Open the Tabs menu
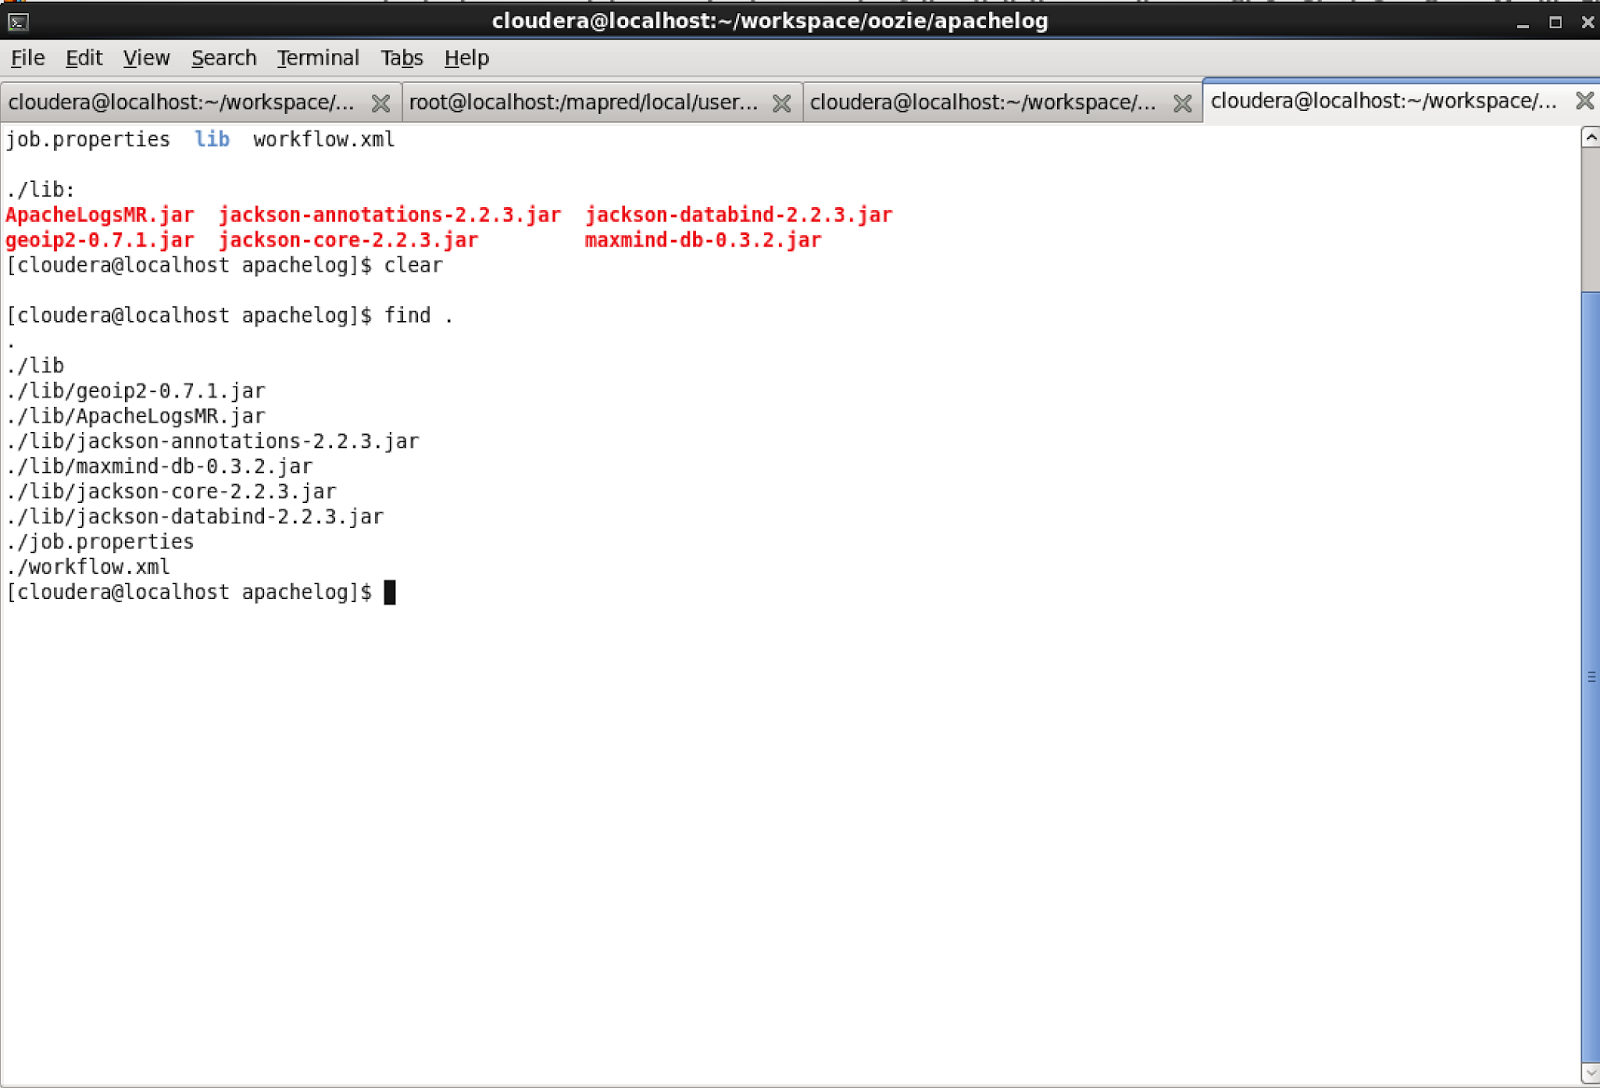Screen dimensions: 1600x1088 [x=401, y=58]
